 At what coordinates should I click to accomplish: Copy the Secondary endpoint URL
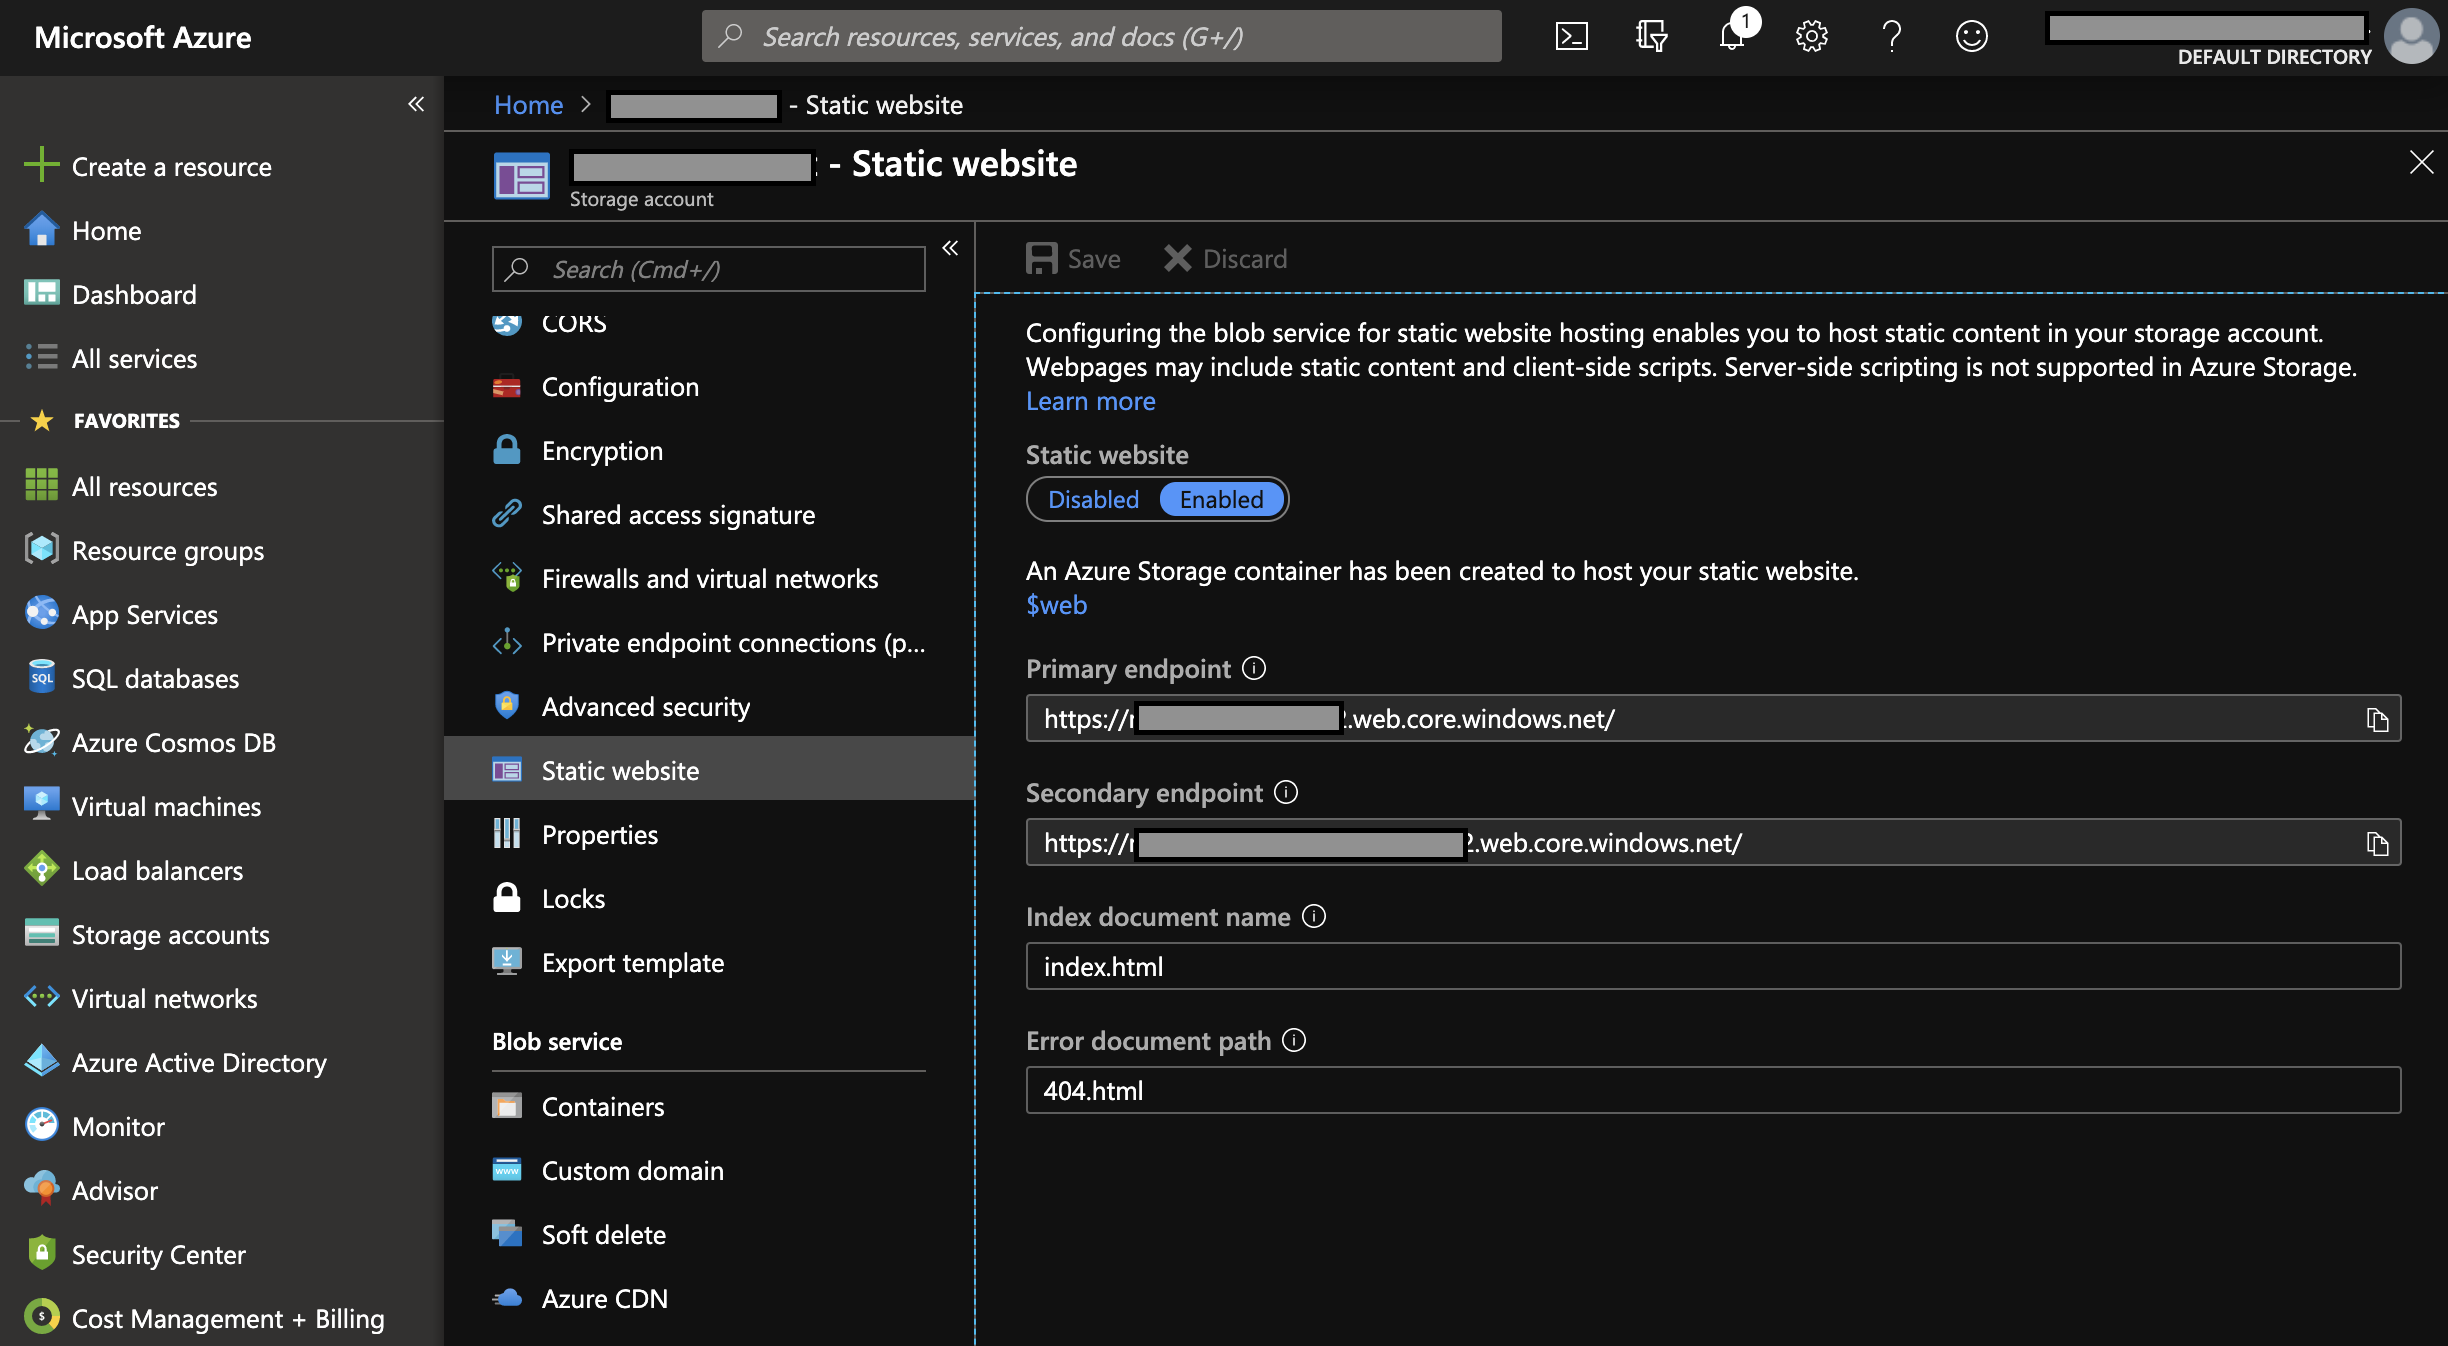tap(2377, 843)
